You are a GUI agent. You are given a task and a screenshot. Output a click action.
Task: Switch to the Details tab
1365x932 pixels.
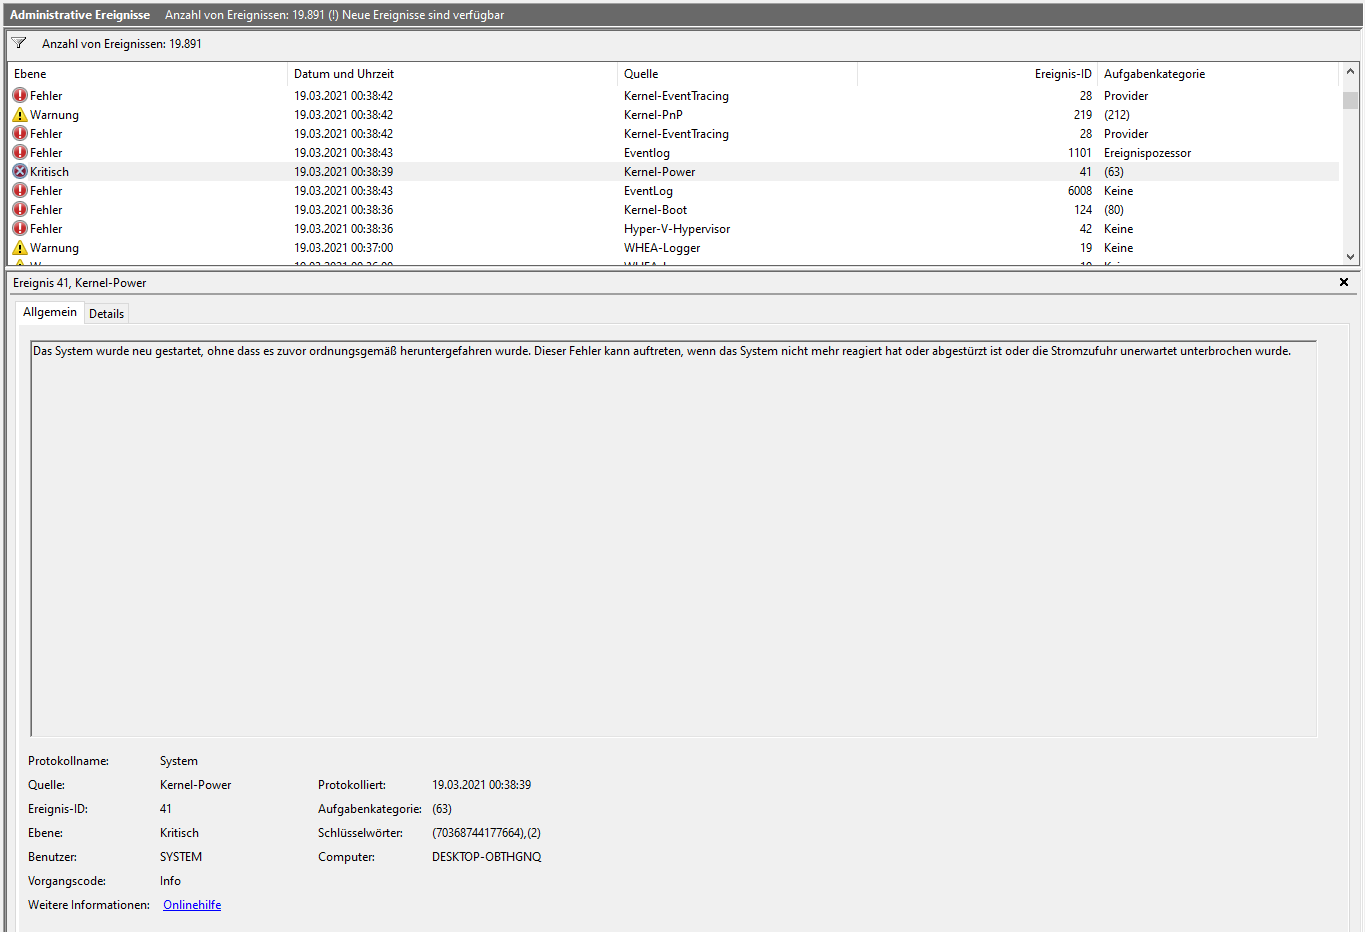tap(107, 314)
